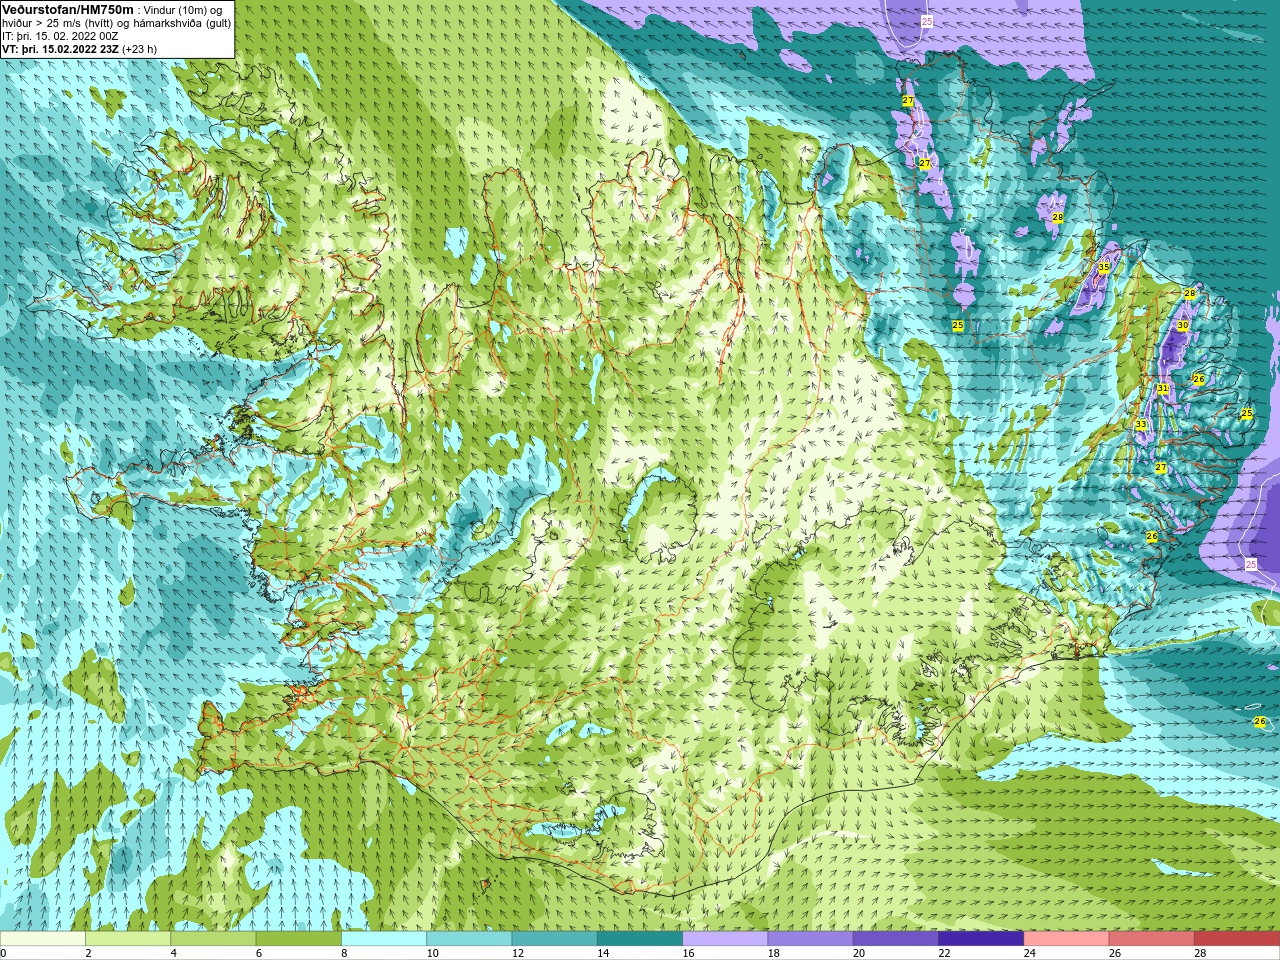Viewport: 1280px width, 960px height.
Task: Click the legend scale number 18
Action: point(773,953)
